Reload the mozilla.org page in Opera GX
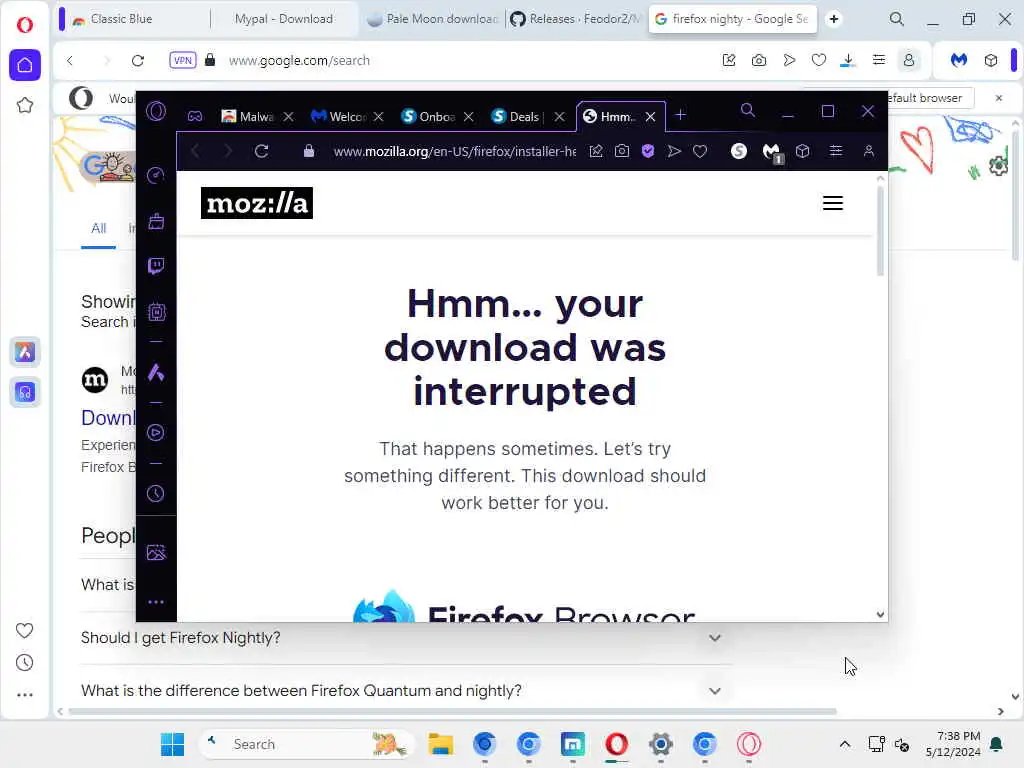The image size is (1024, 768). 261,151
